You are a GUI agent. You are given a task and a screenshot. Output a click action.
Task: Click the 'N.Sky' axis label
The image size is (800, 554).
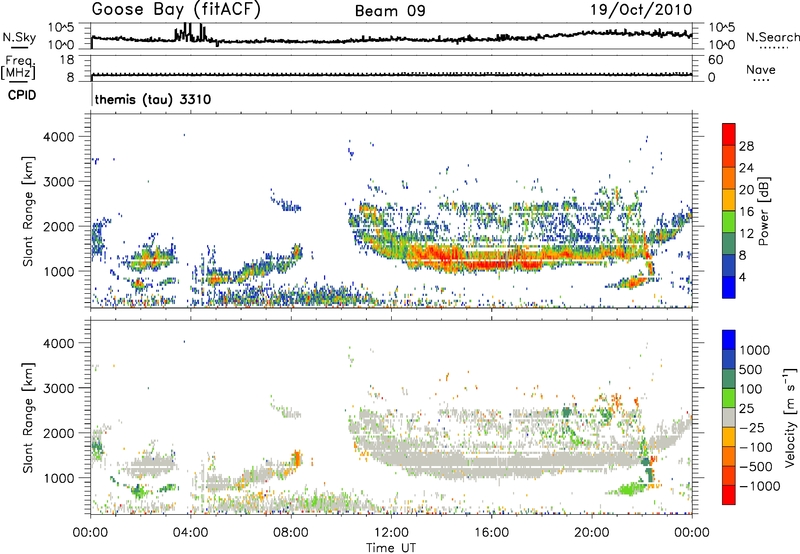pyautogui.click(x=19, y=37)
